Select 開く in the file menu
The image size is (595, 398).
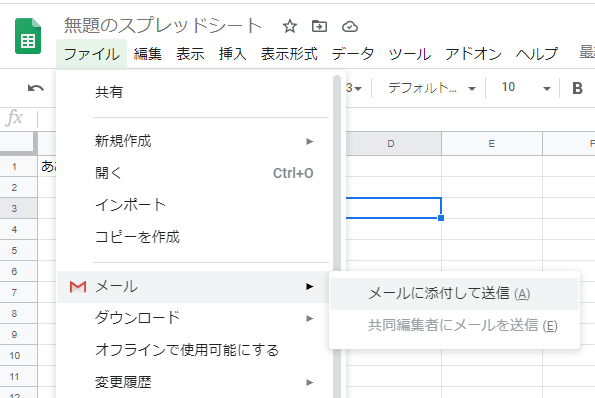coord(193,173)
